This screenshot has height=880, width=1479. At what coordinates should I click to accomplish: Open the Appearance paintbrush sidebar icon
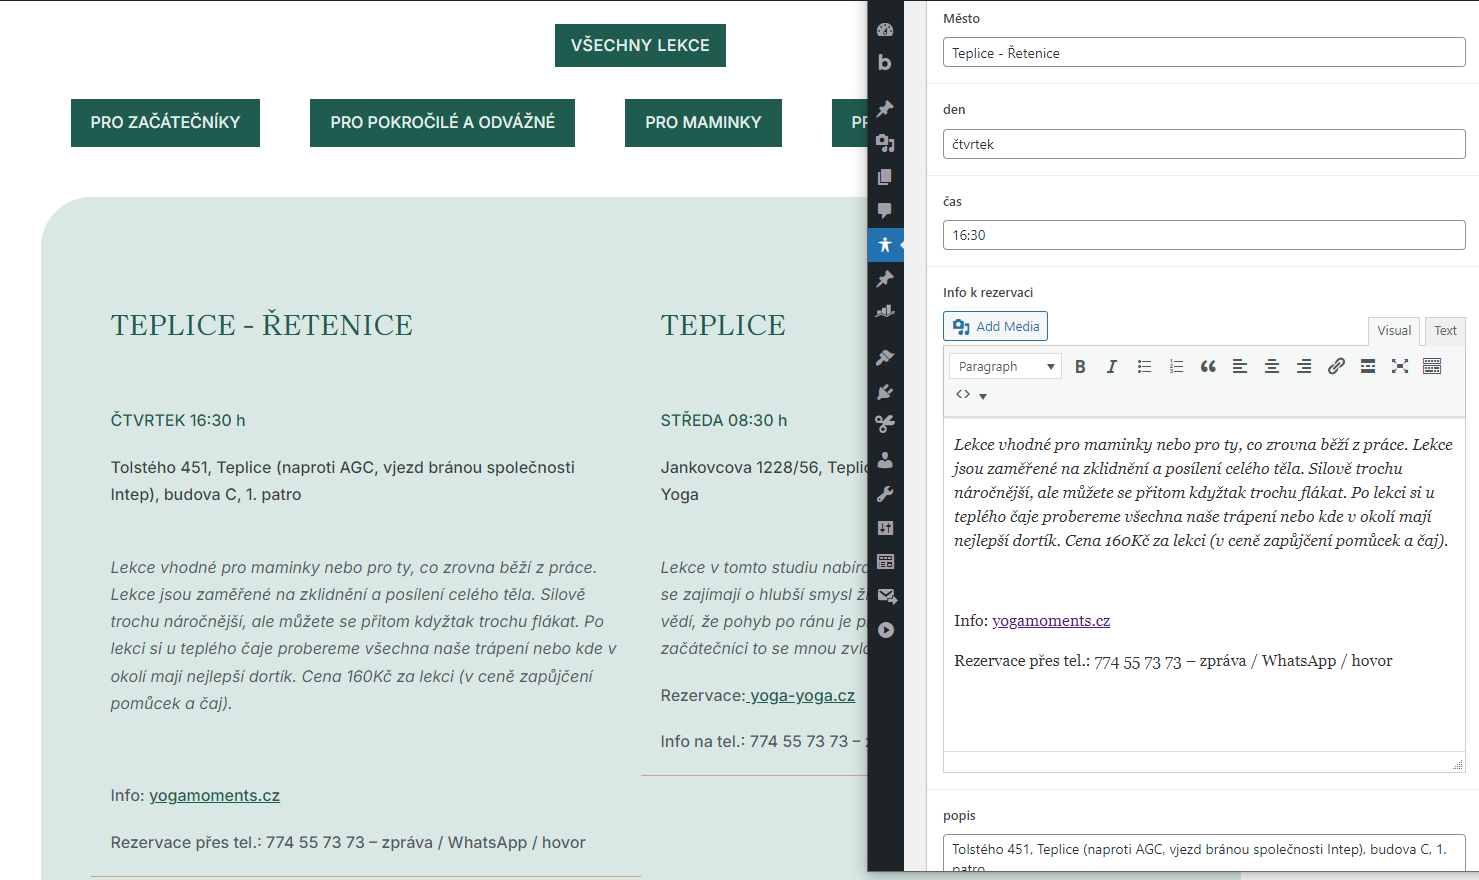(x=885, y=357)
